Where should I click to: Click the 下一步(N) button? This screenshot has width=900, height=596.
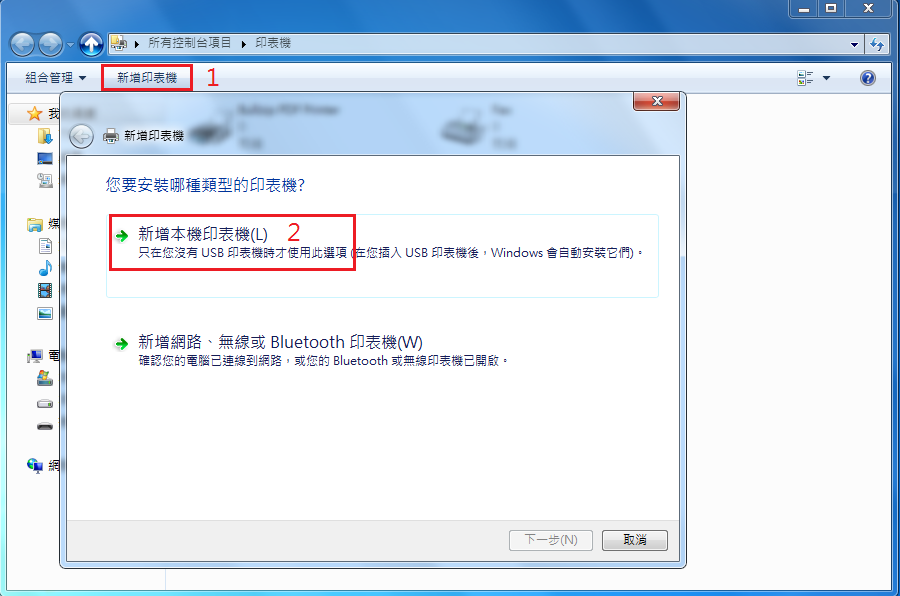550,540
